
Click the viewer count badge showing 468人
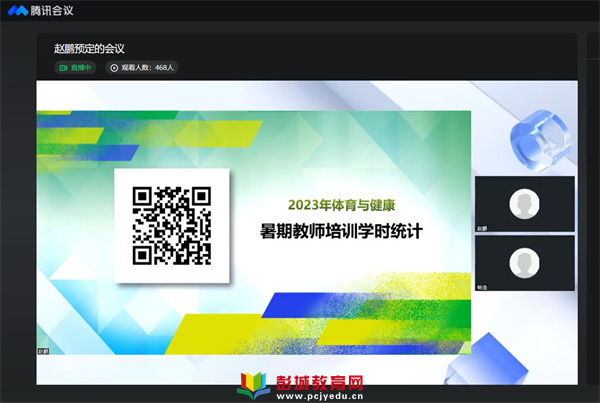click(142, 68)
